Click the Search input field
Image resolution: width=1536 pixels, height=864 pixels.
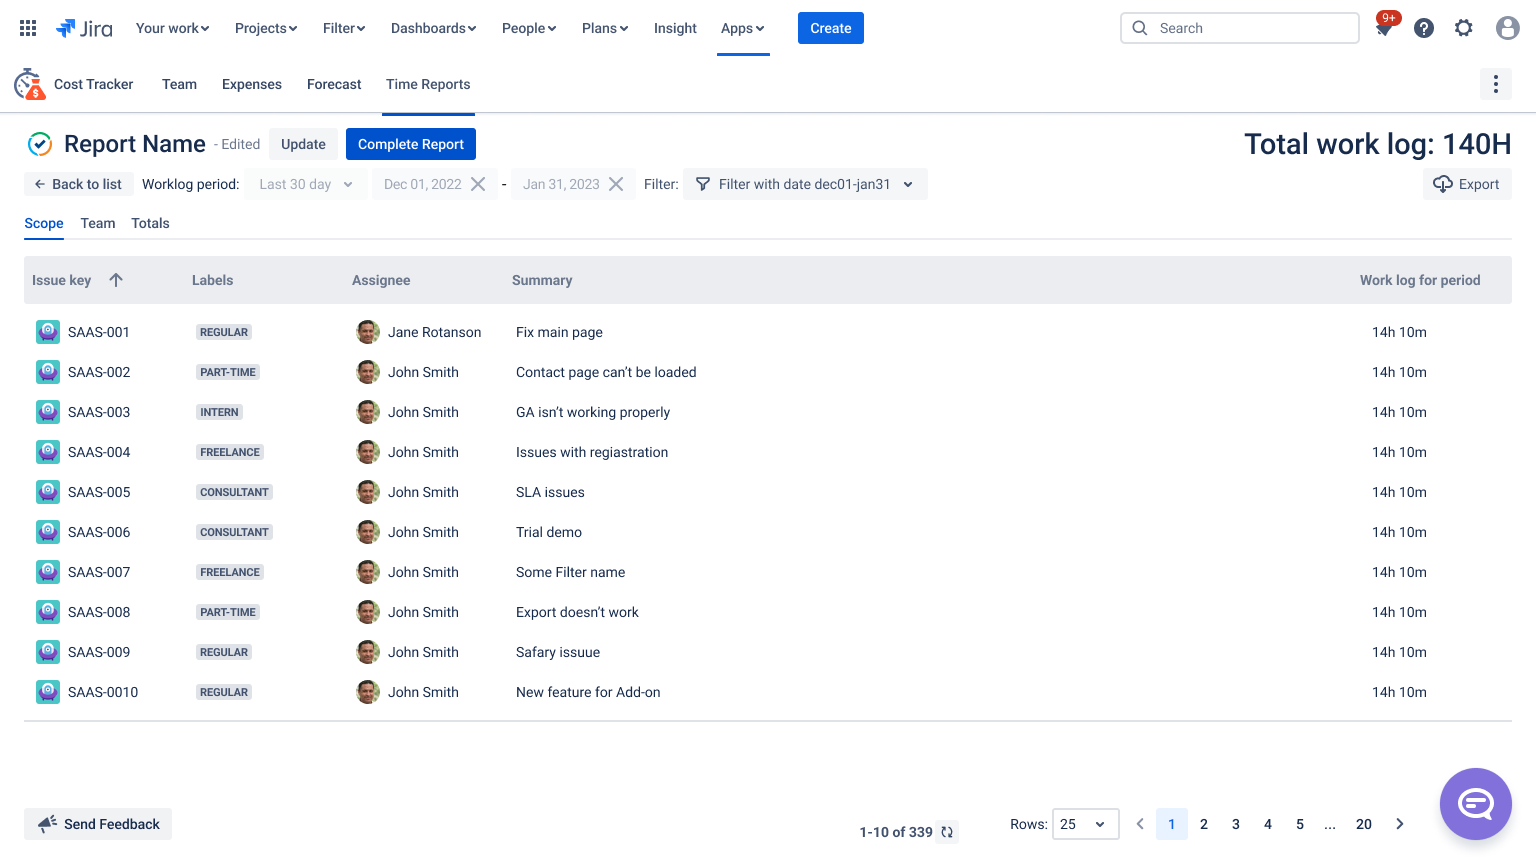tap(1240, 28)
